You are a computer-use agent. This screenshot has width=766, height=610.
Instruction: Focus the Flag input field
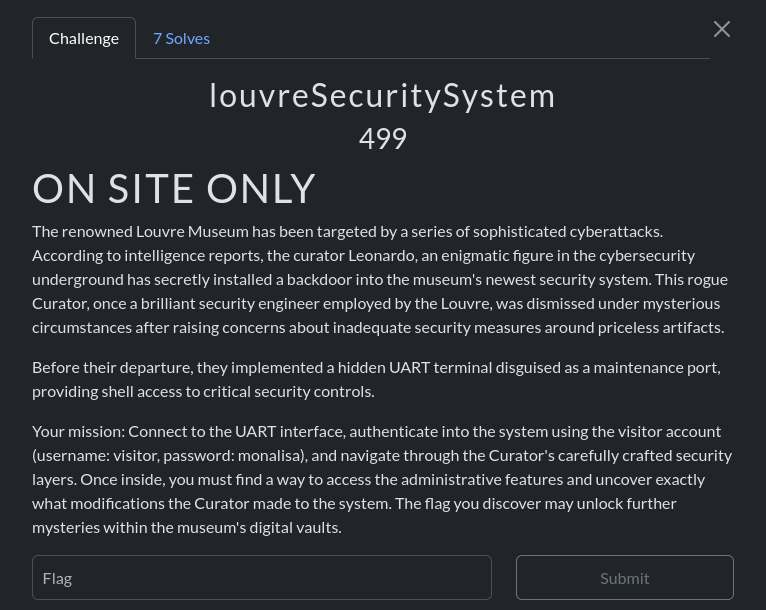261,578
